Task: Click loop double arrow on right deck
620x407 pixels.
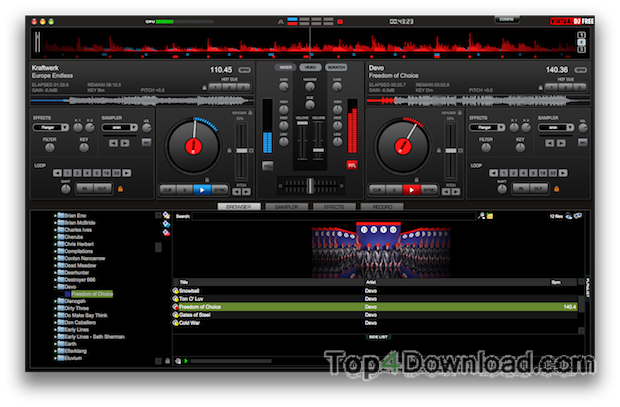Action: [563, 173]
